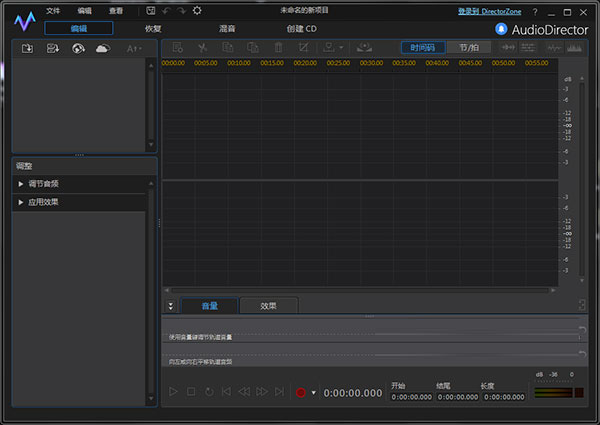Click the timeline horizontal scrollbar
This screenshot has height=425, width=600.
360,290
